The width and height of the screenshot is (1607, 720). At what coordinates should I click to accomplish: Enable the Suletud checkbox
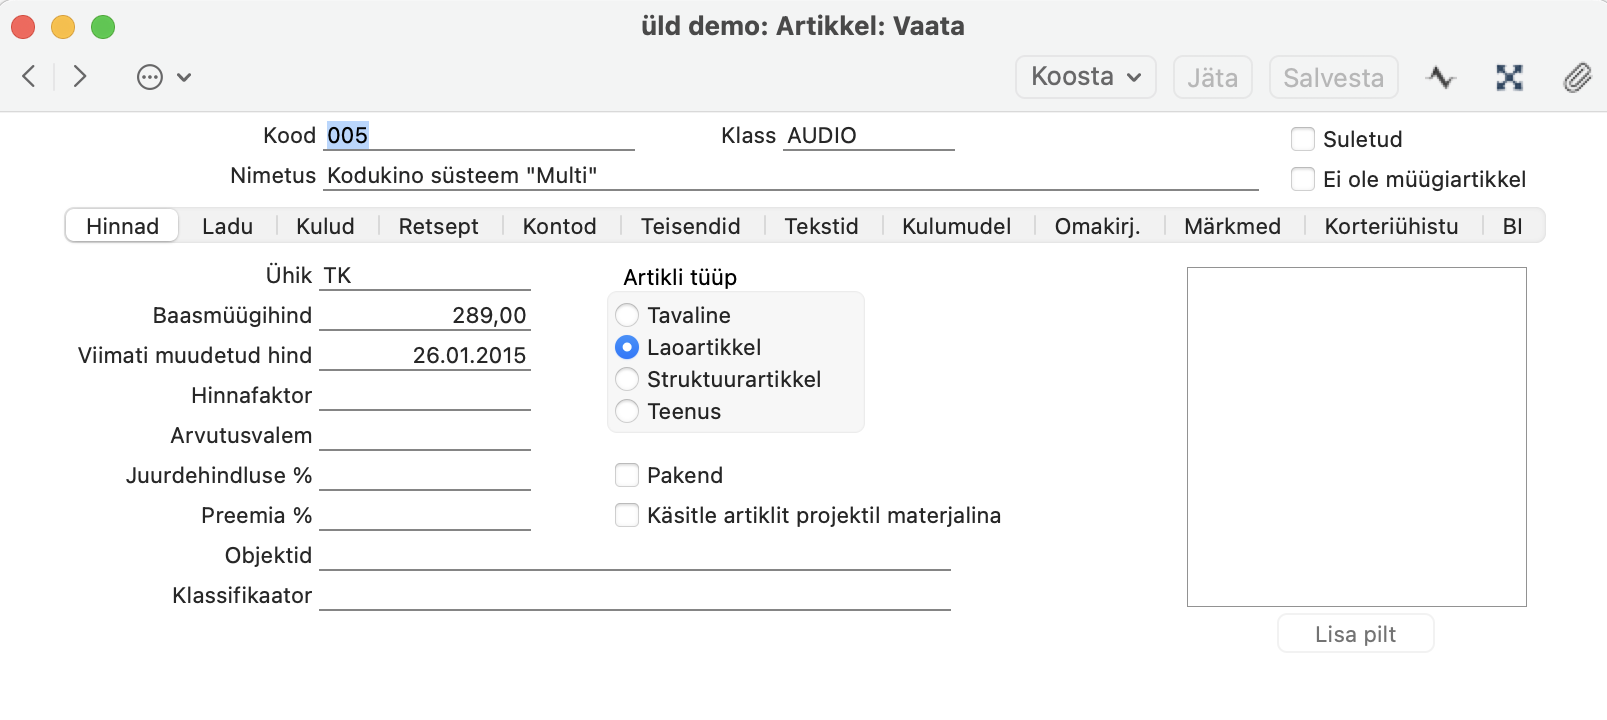point(1303,139)
